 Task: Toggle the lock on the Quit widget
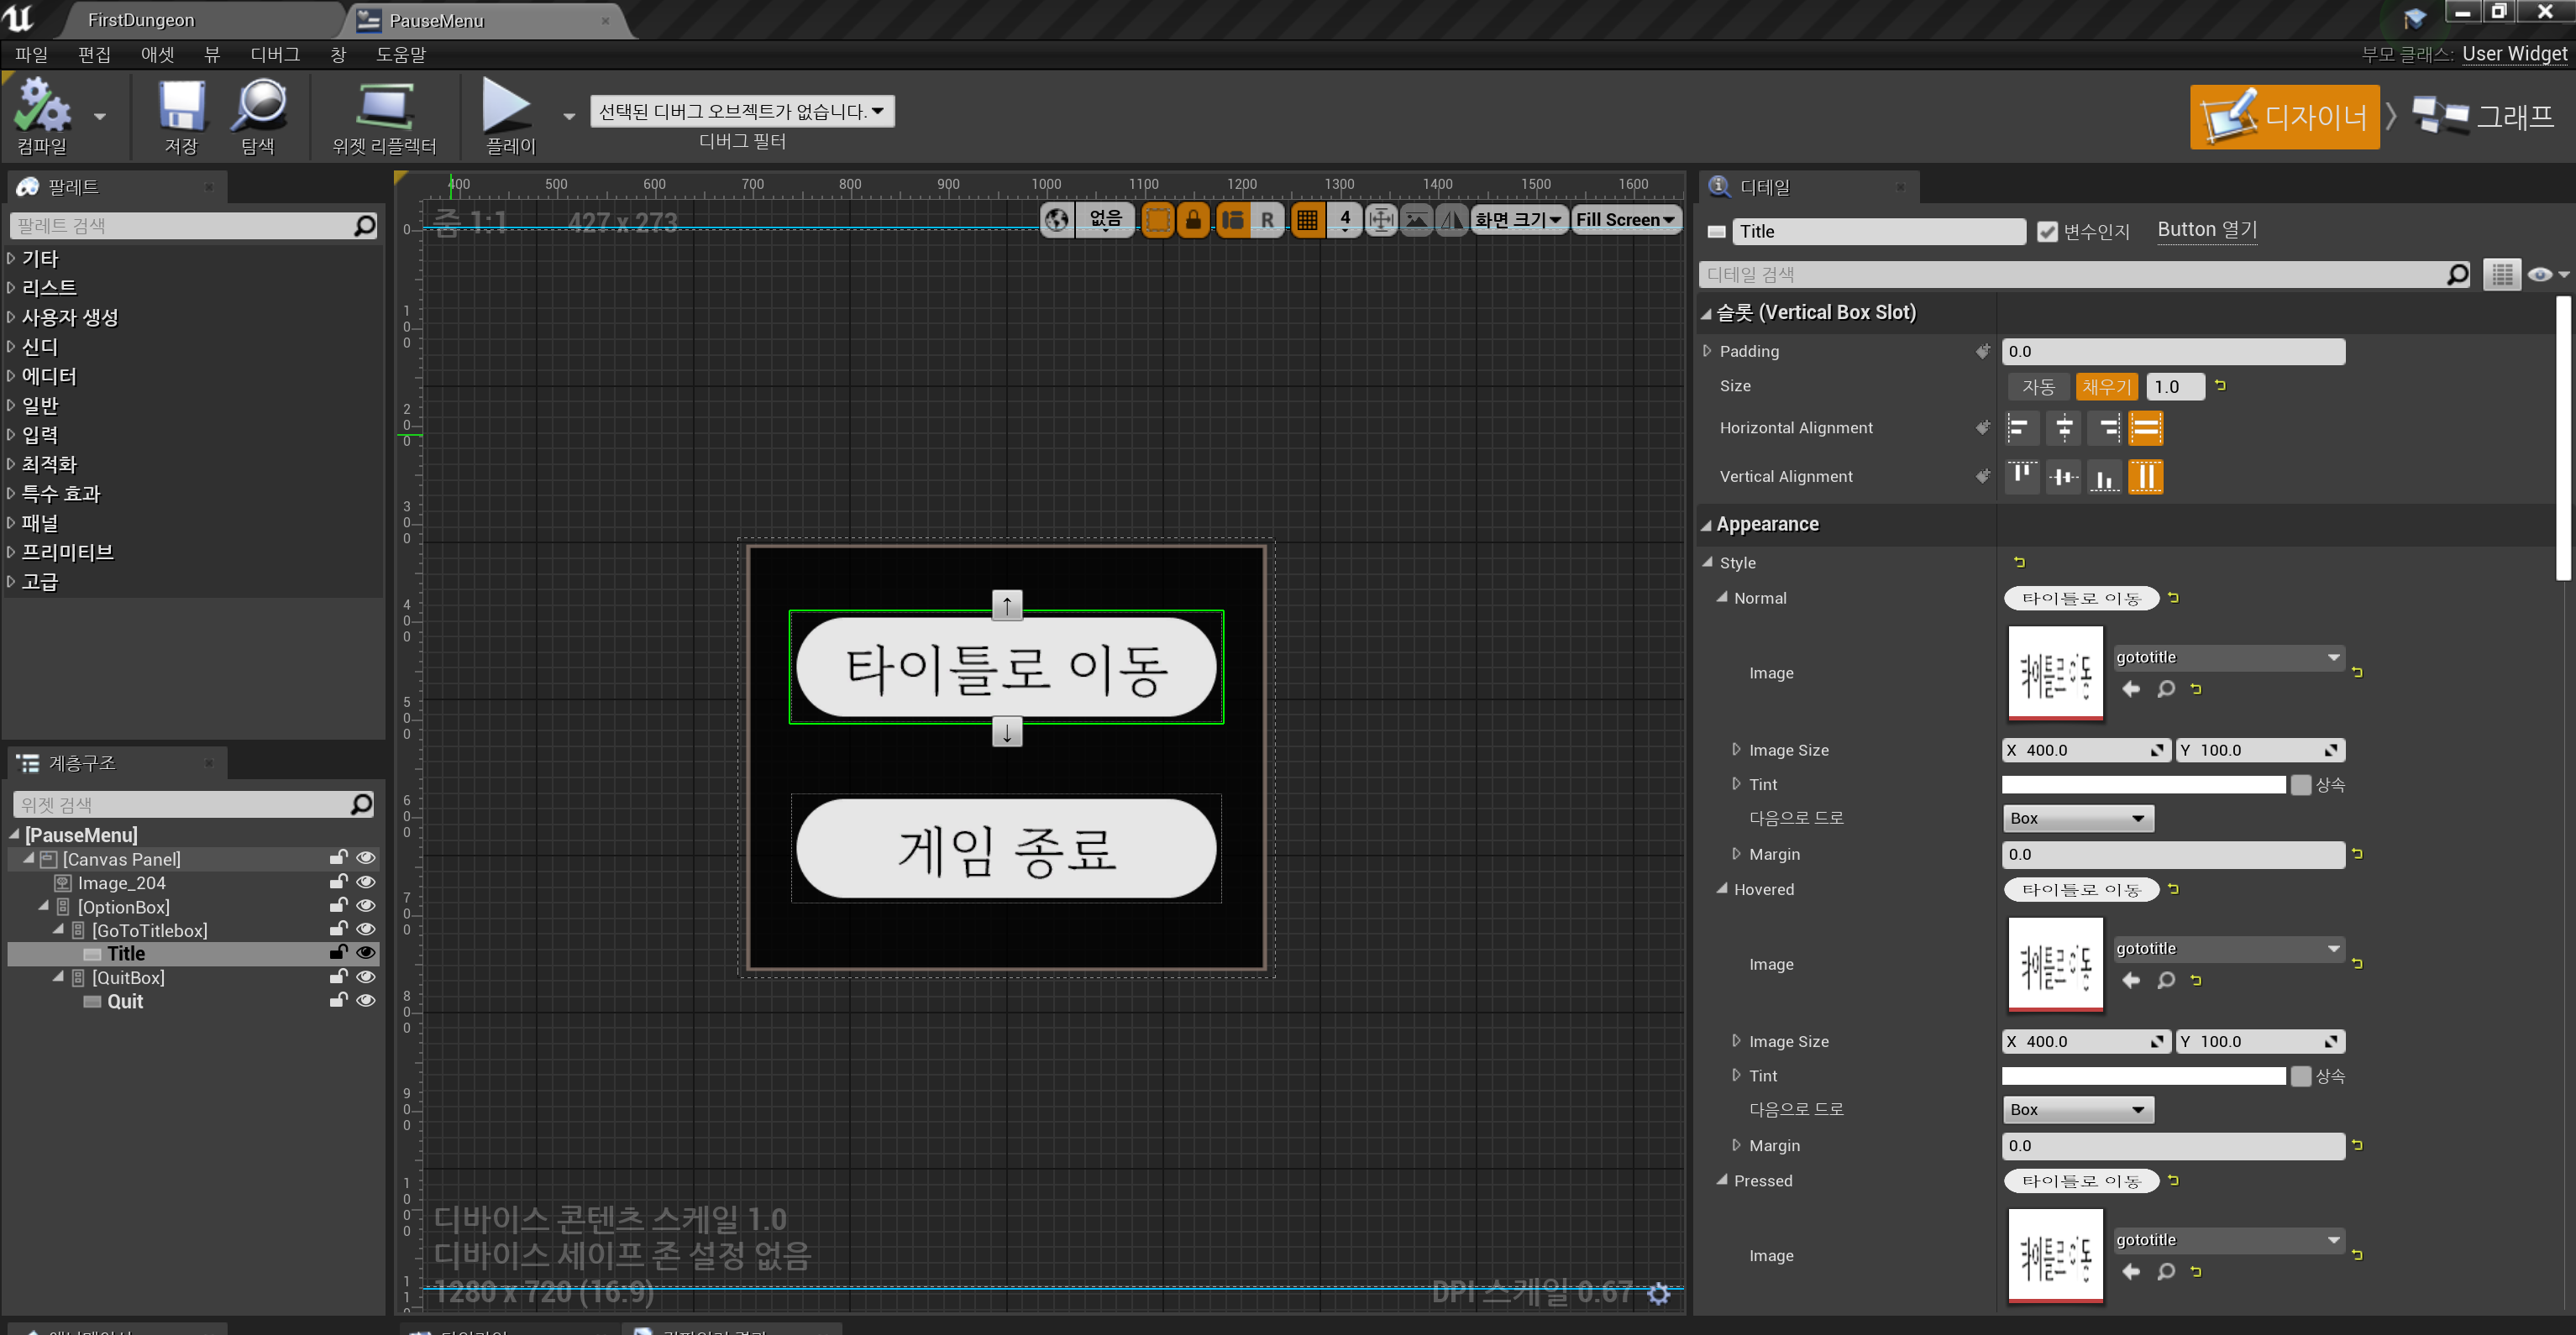[x=337, y=1000]
